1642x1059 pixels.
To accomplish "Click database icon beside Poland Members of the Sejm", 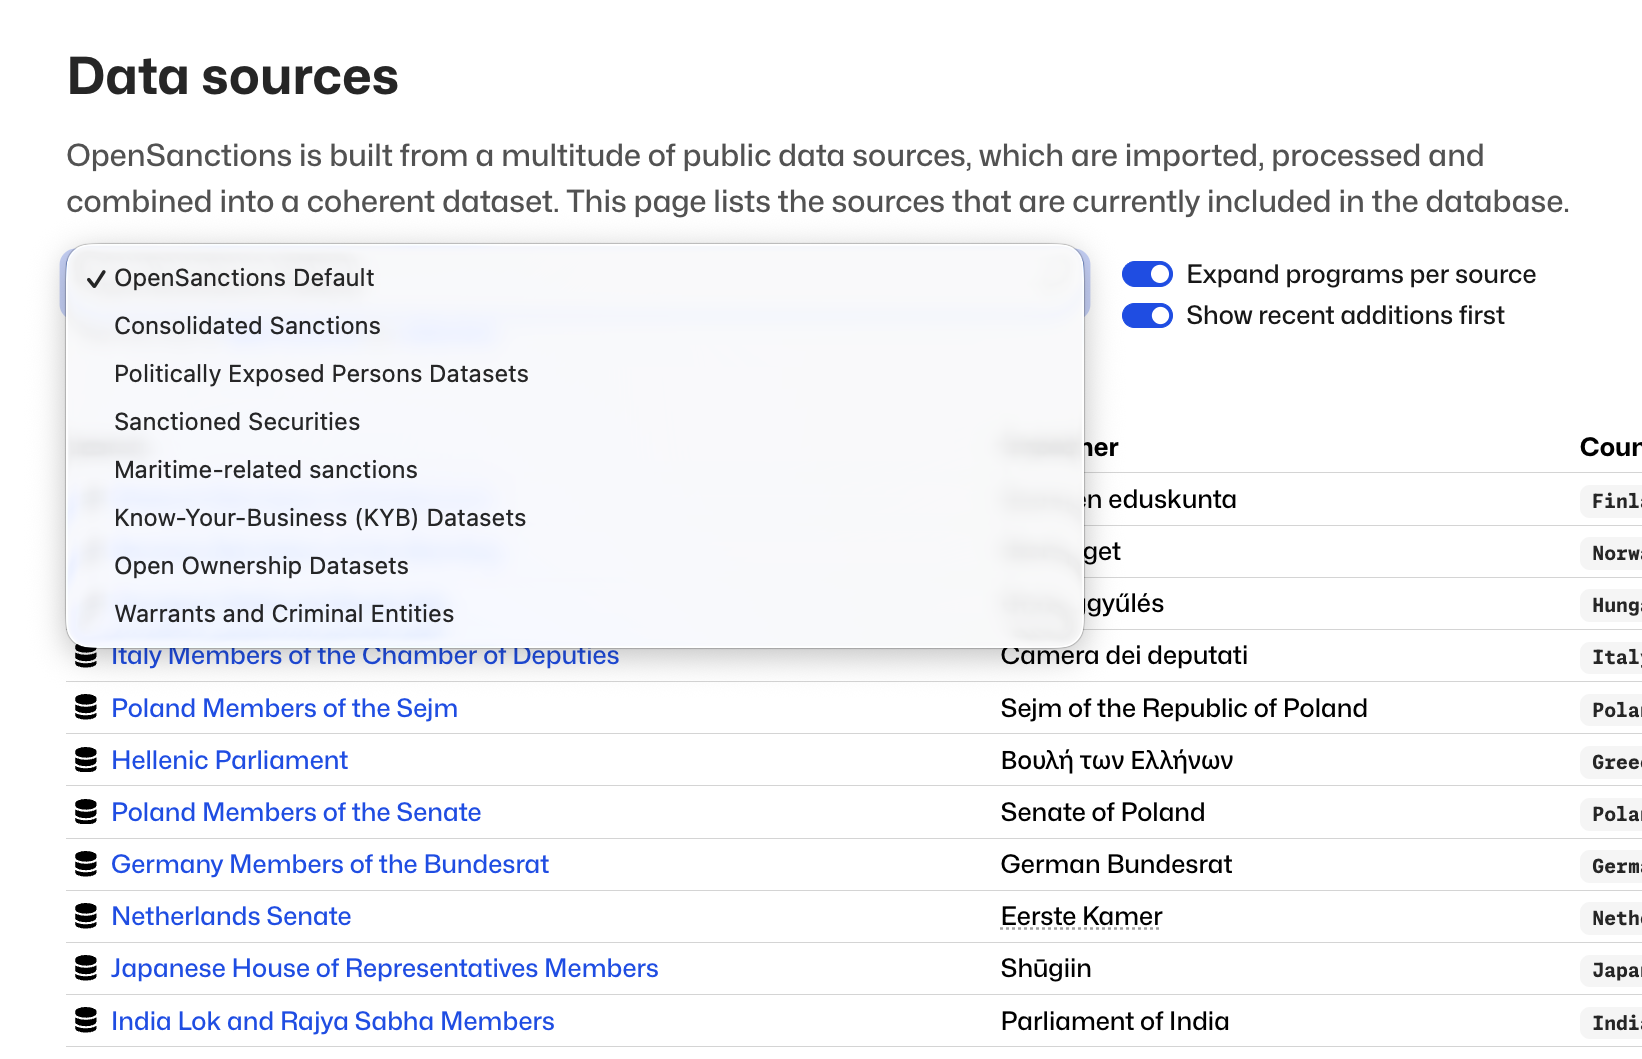I will coord(86,708).
